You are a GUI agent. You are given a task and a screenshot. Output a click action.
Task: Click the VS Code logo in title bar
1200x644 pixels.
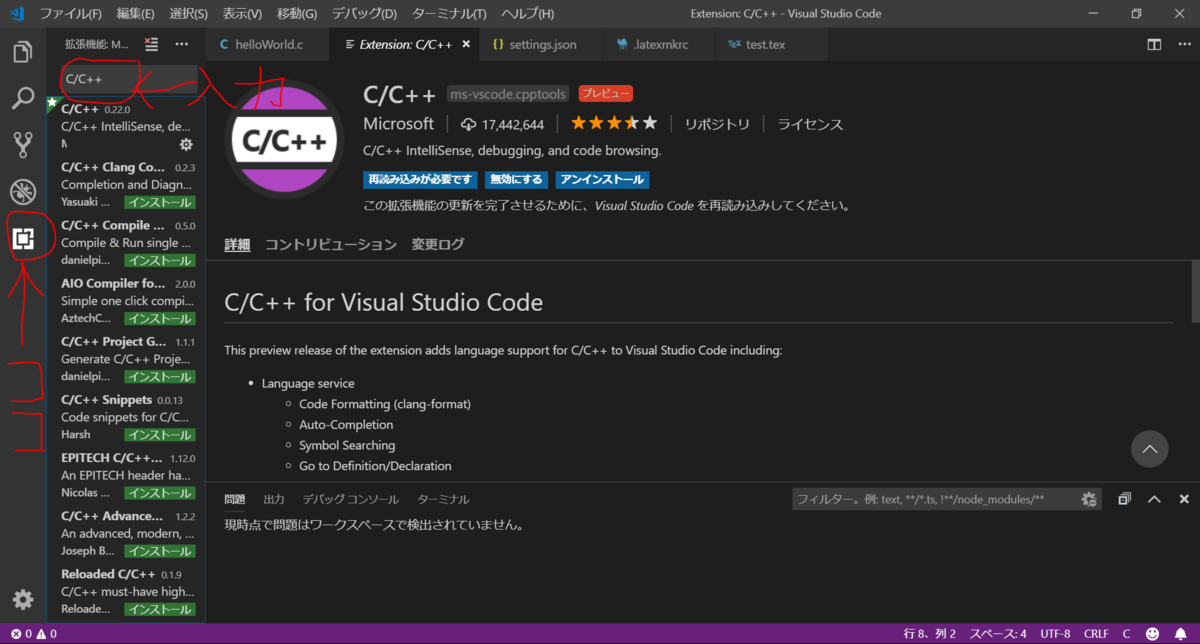pos(16,14)
